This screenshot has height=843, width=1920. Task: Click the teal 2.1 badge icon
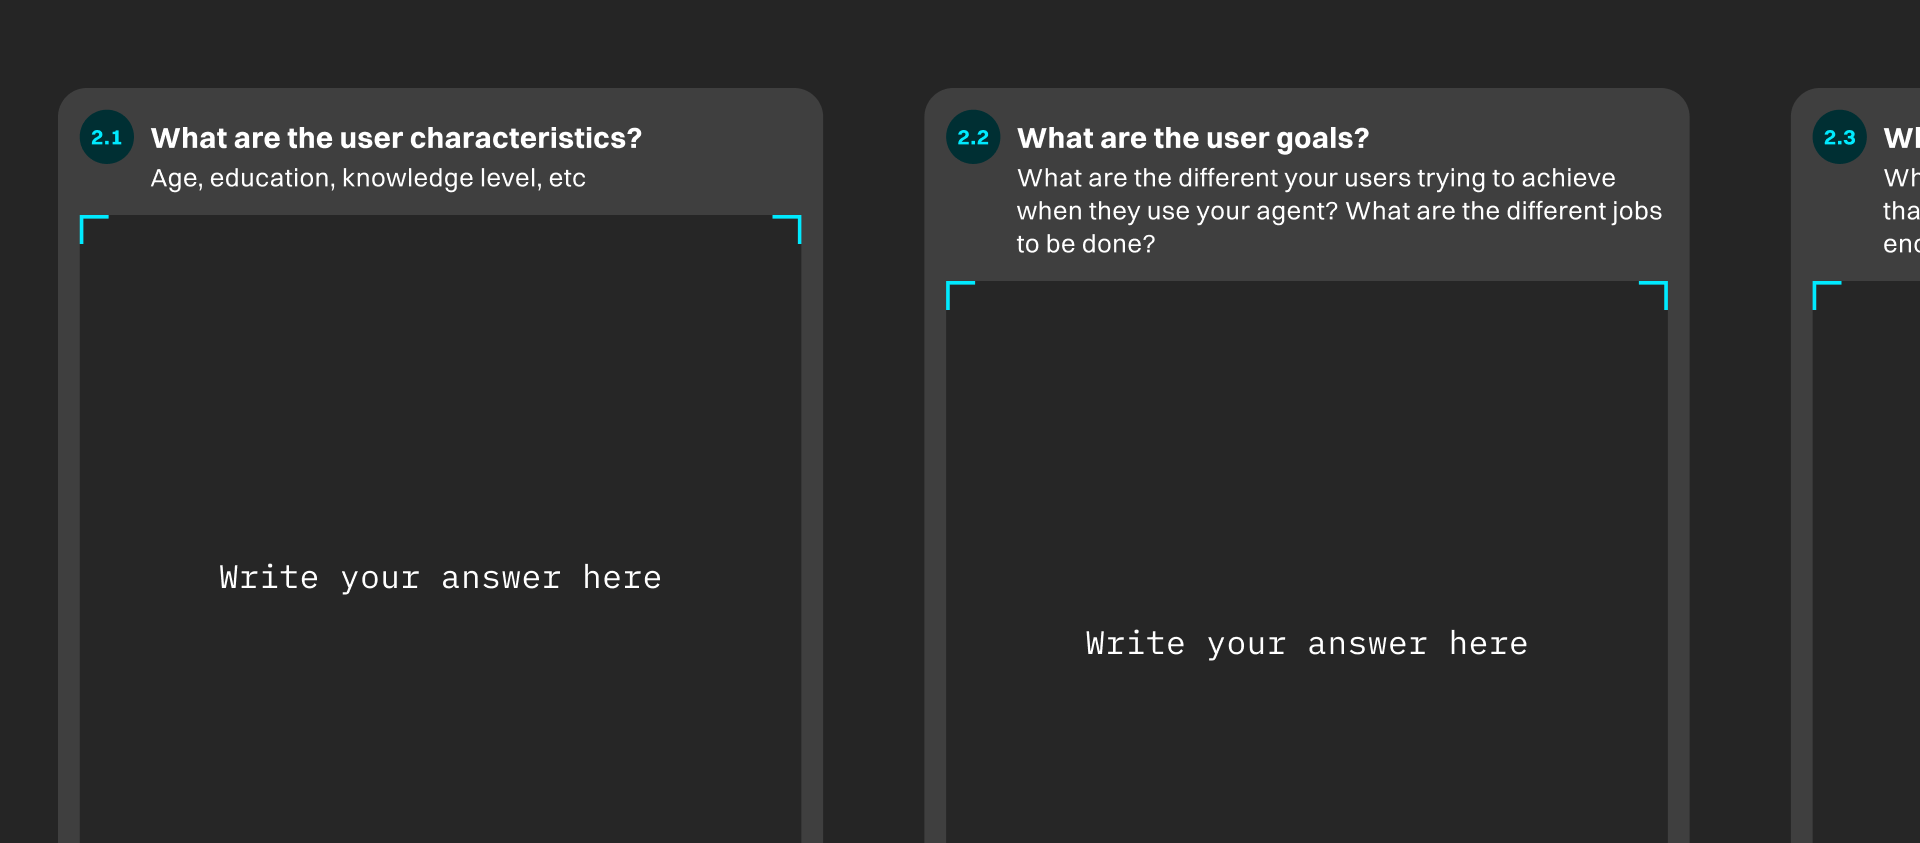(105, 137)
